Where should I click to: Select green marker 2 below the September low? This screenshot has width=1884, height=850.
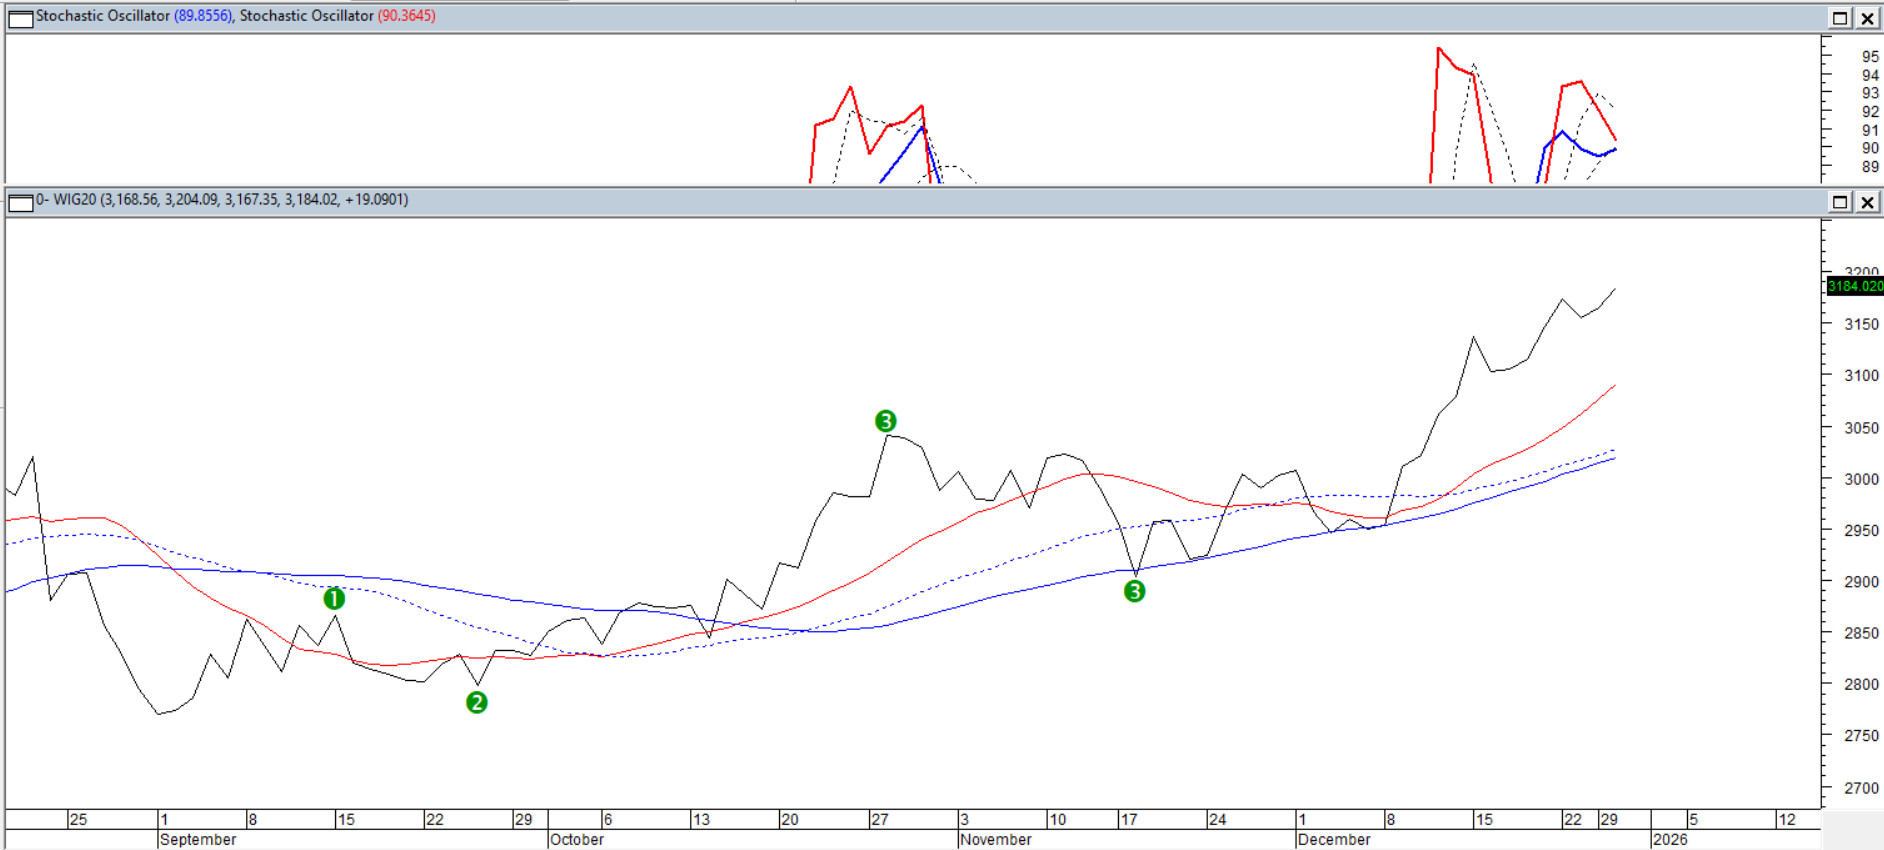(x=477, y=702)
